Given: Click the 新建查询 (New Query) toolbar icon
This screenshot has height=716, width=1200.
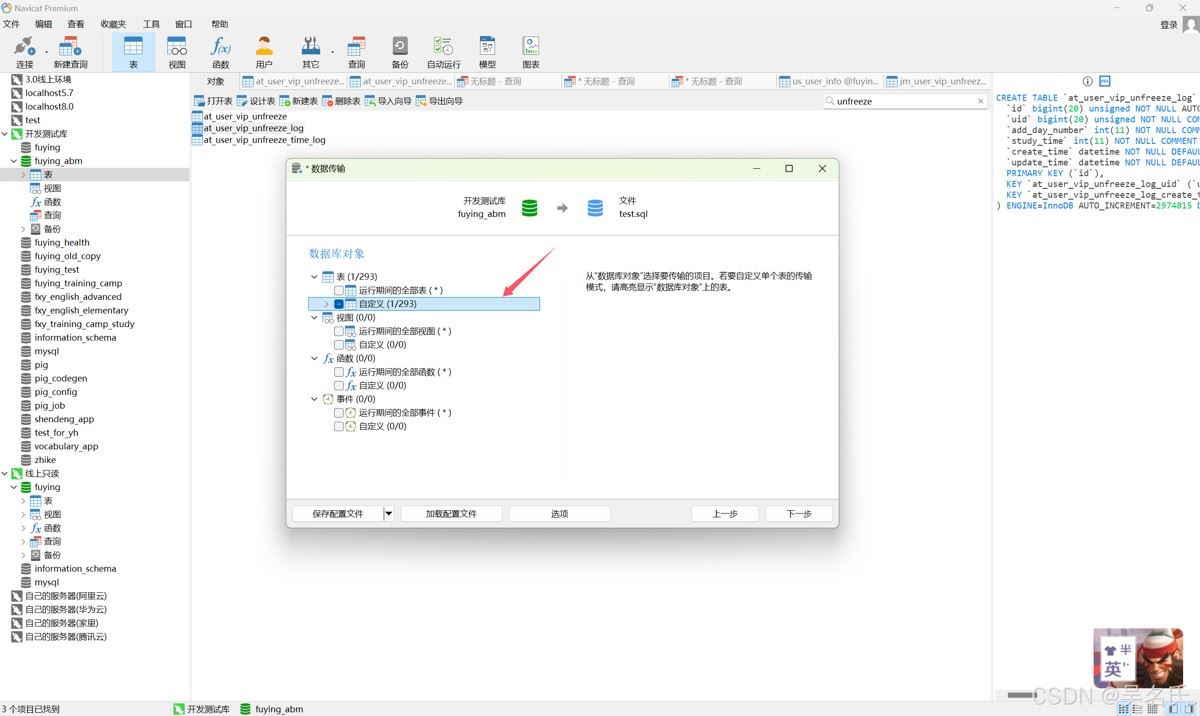Looking at the screenshot, I should (x=70, y=52).
